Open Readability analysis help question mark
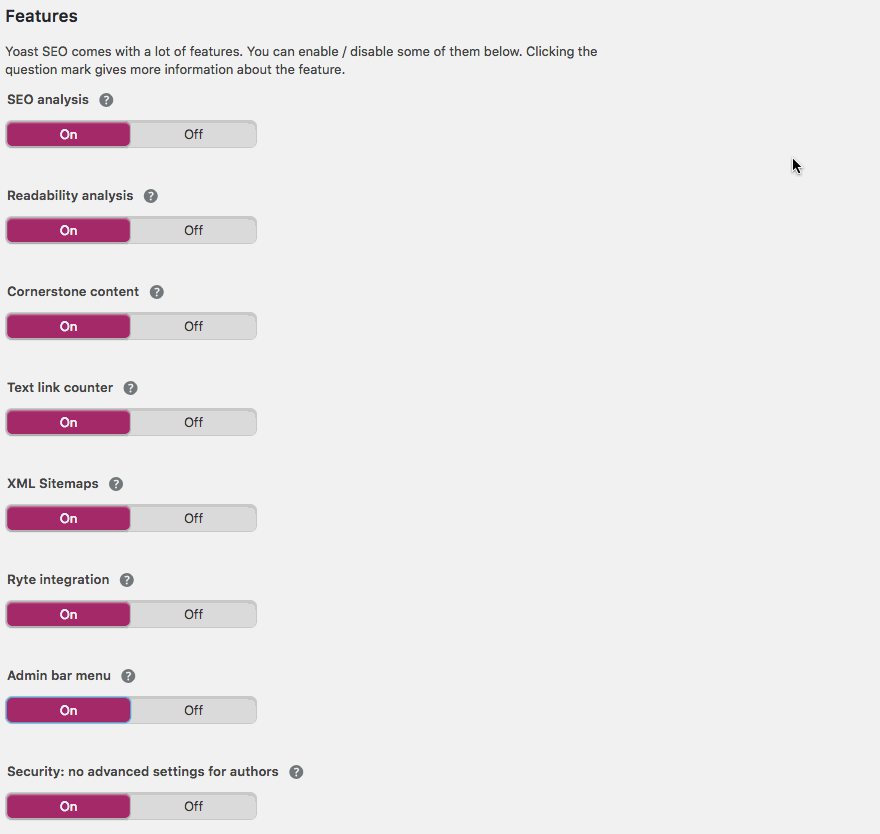This screenshot has width=880, height=834. (151, 196)
